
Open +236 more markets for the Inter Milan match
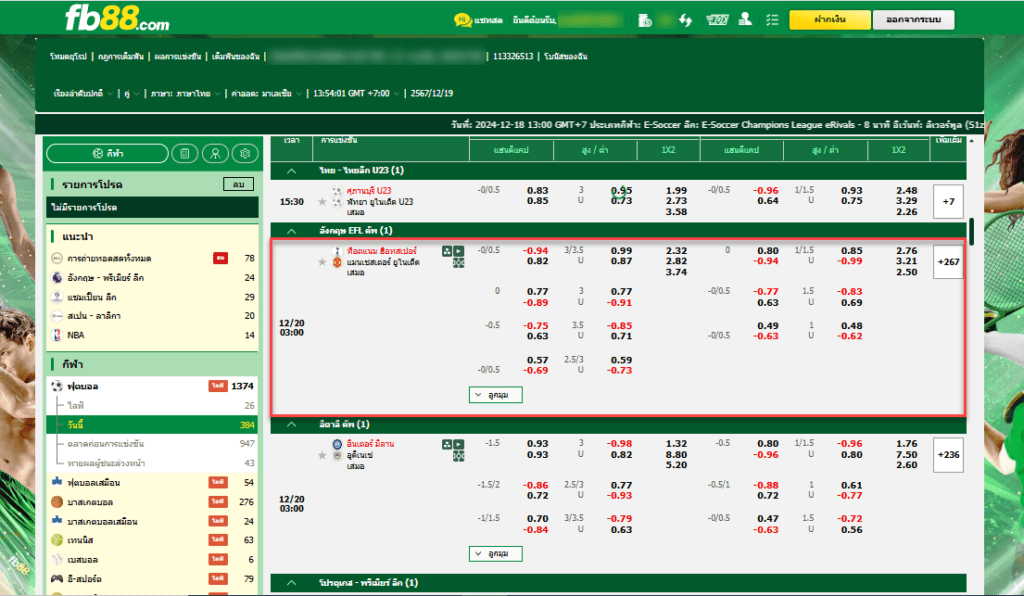click(948, 454)
